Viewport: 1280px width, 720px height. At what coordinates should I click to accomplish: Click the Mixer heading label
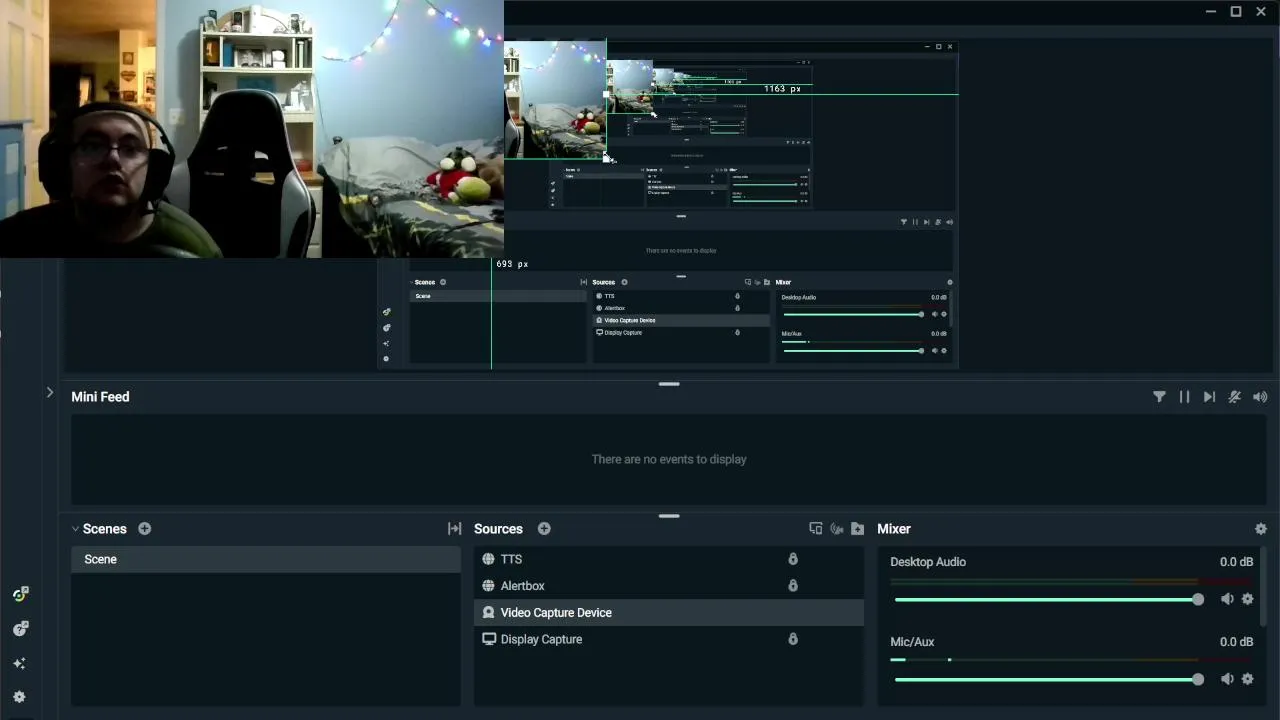894,529
